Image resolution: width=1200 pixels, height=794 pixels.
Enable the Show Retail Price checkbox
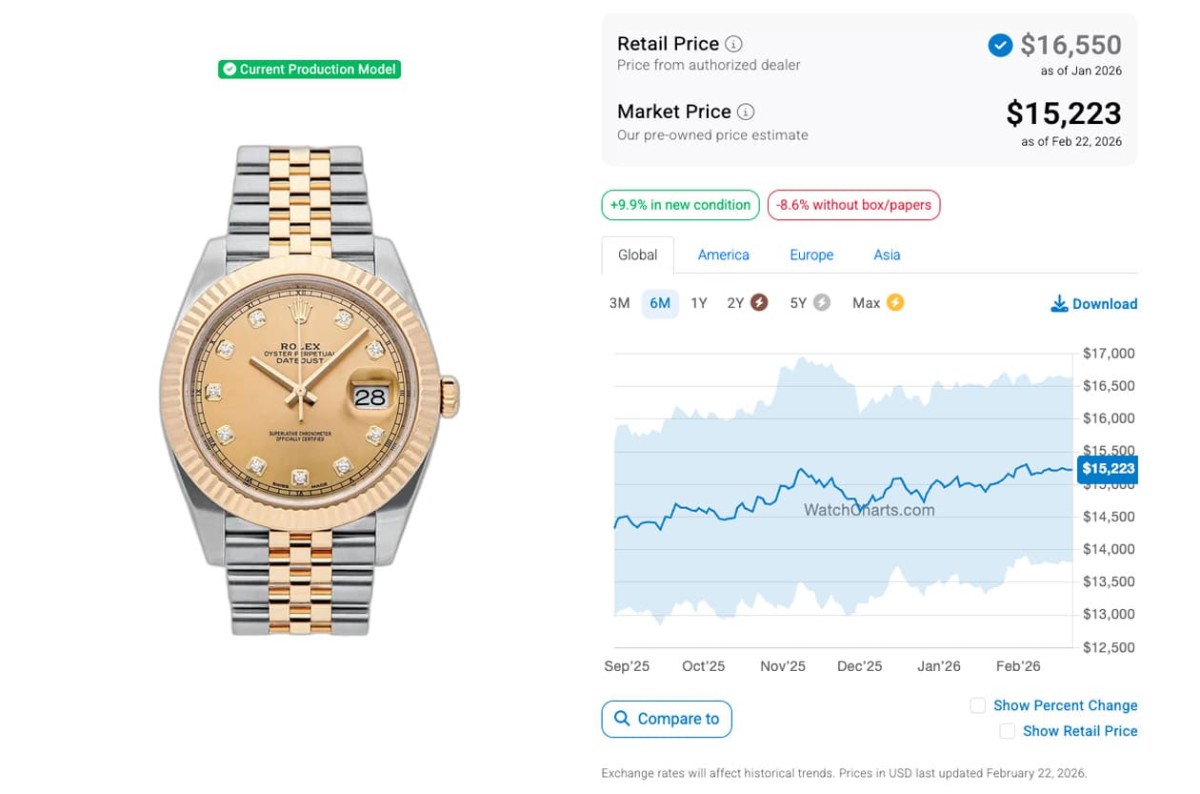[1007, 732]
